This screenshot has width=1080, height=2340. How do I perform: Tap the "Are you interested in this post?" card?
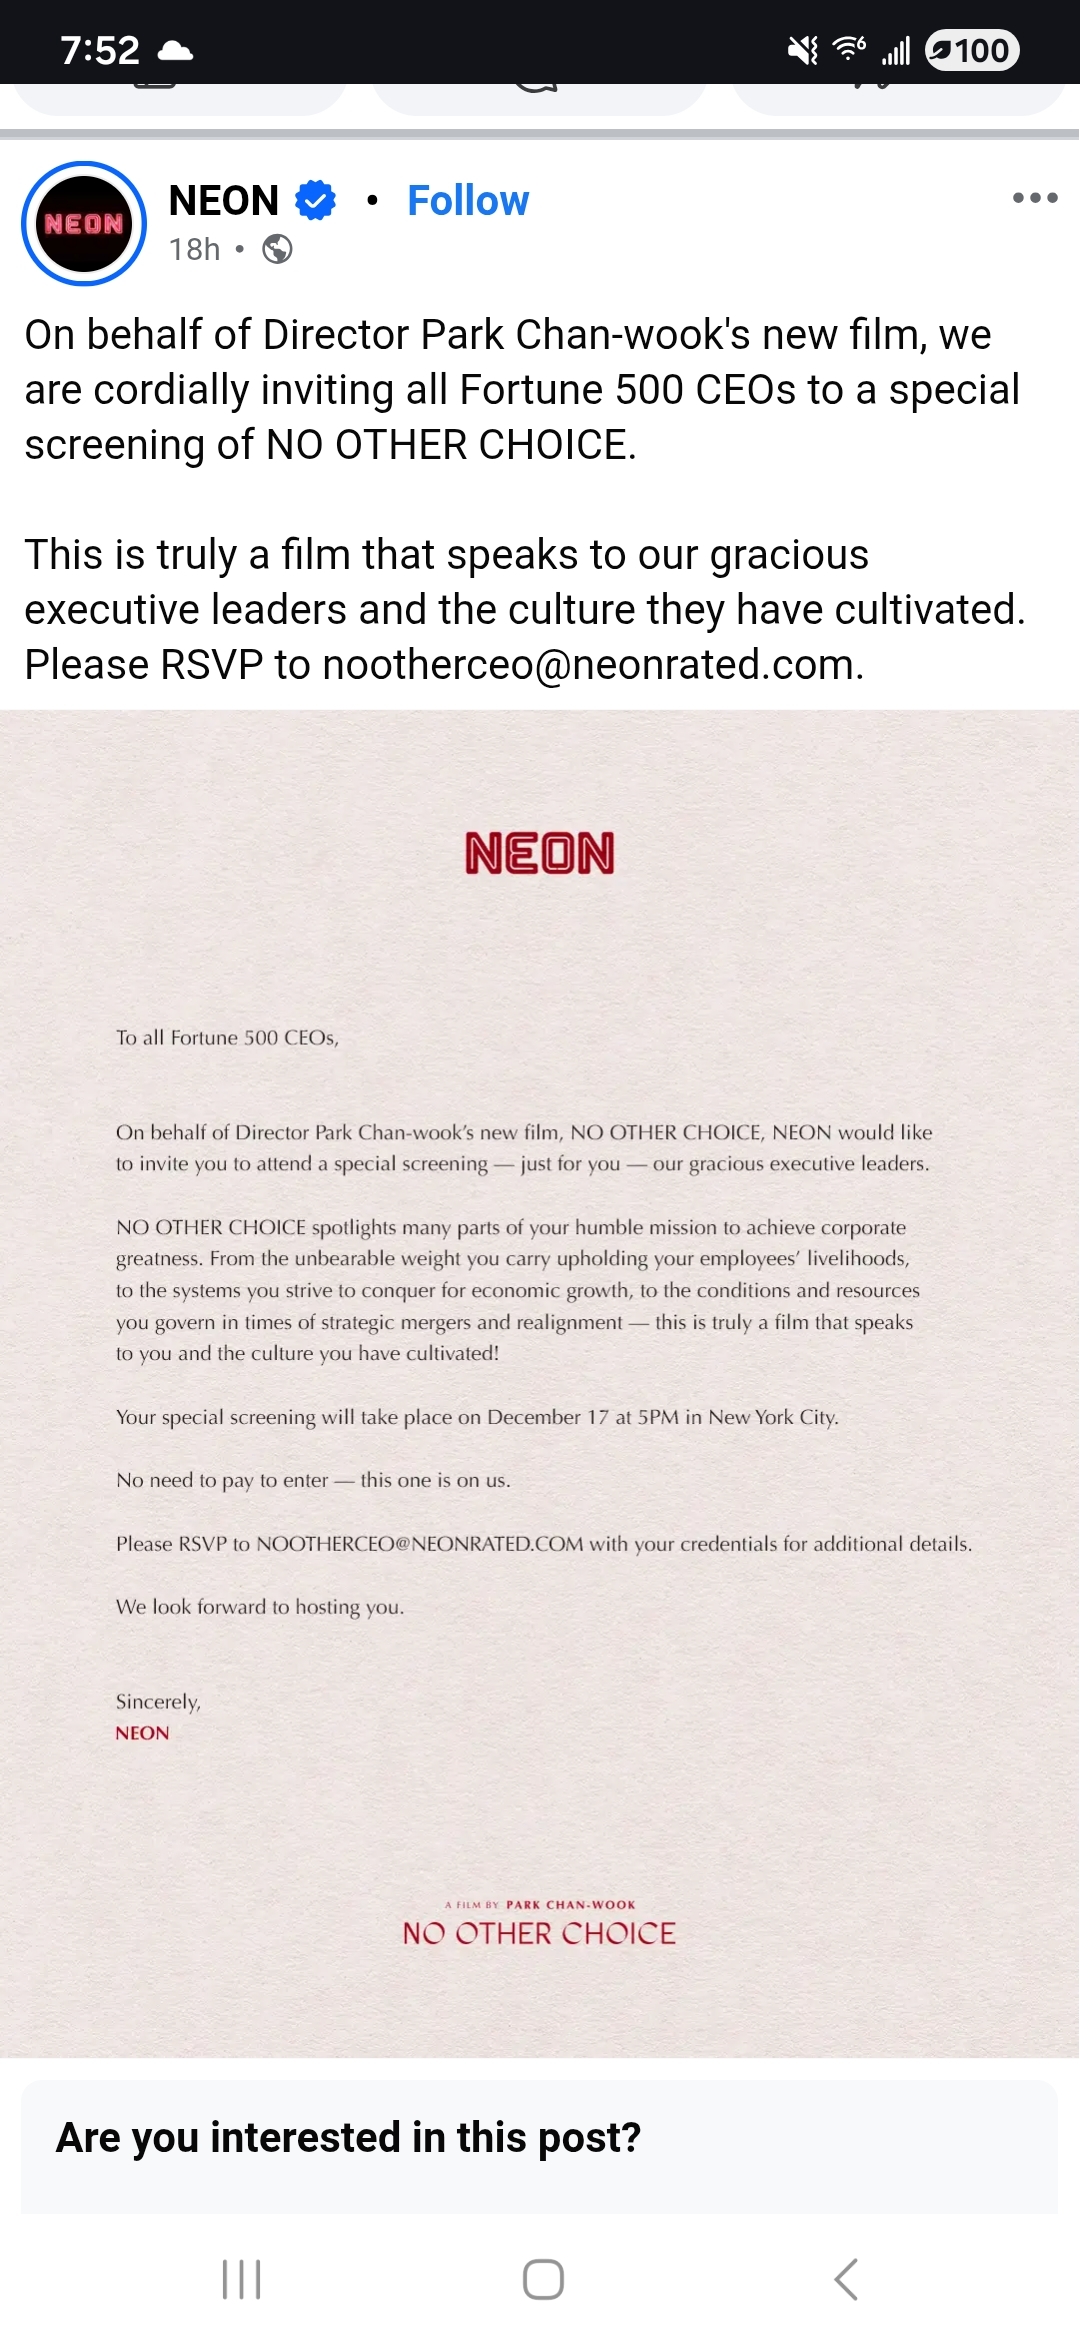[540, 2140]
